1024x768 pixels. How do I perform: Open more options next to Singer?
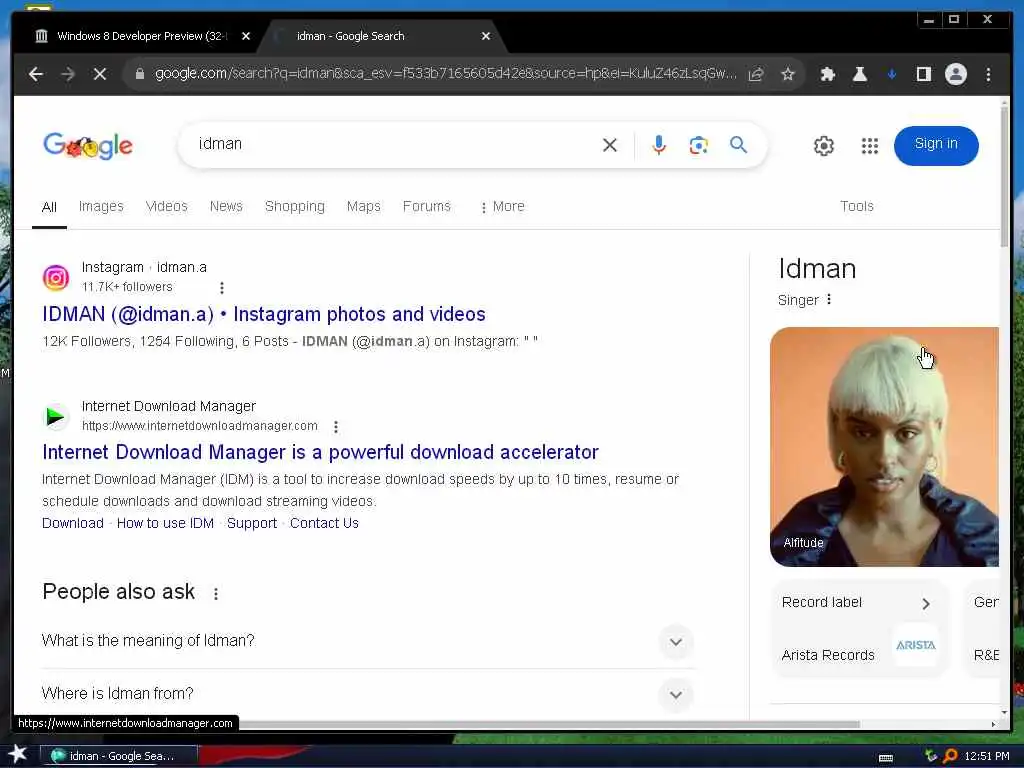click(x=829, y=299)
